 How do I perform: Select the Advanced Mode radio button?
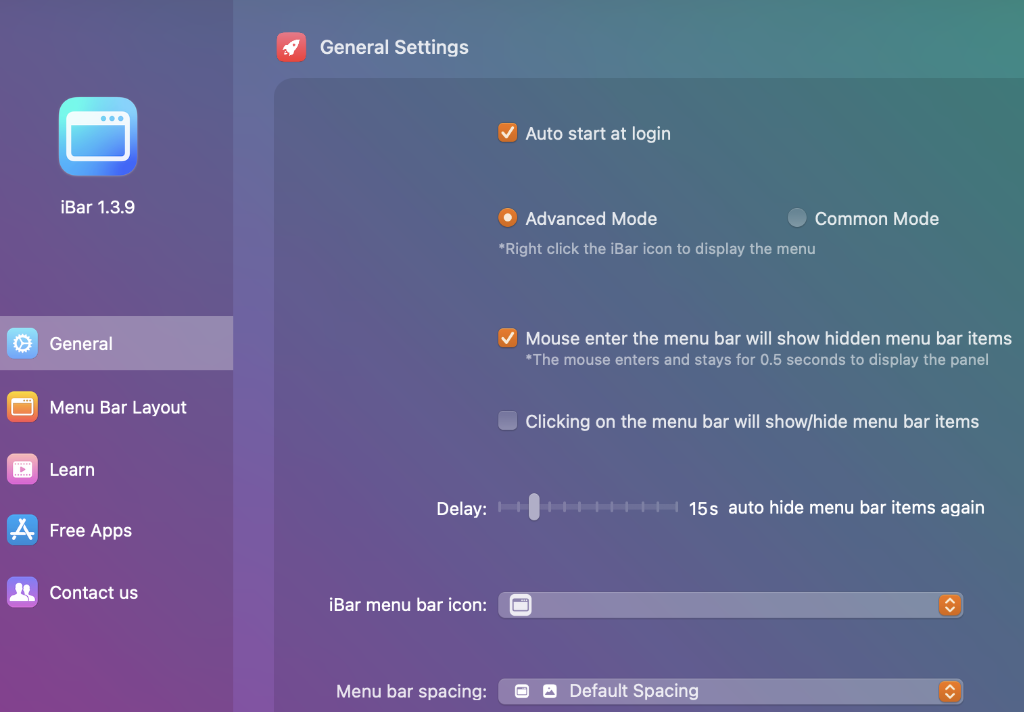point(508,218)
